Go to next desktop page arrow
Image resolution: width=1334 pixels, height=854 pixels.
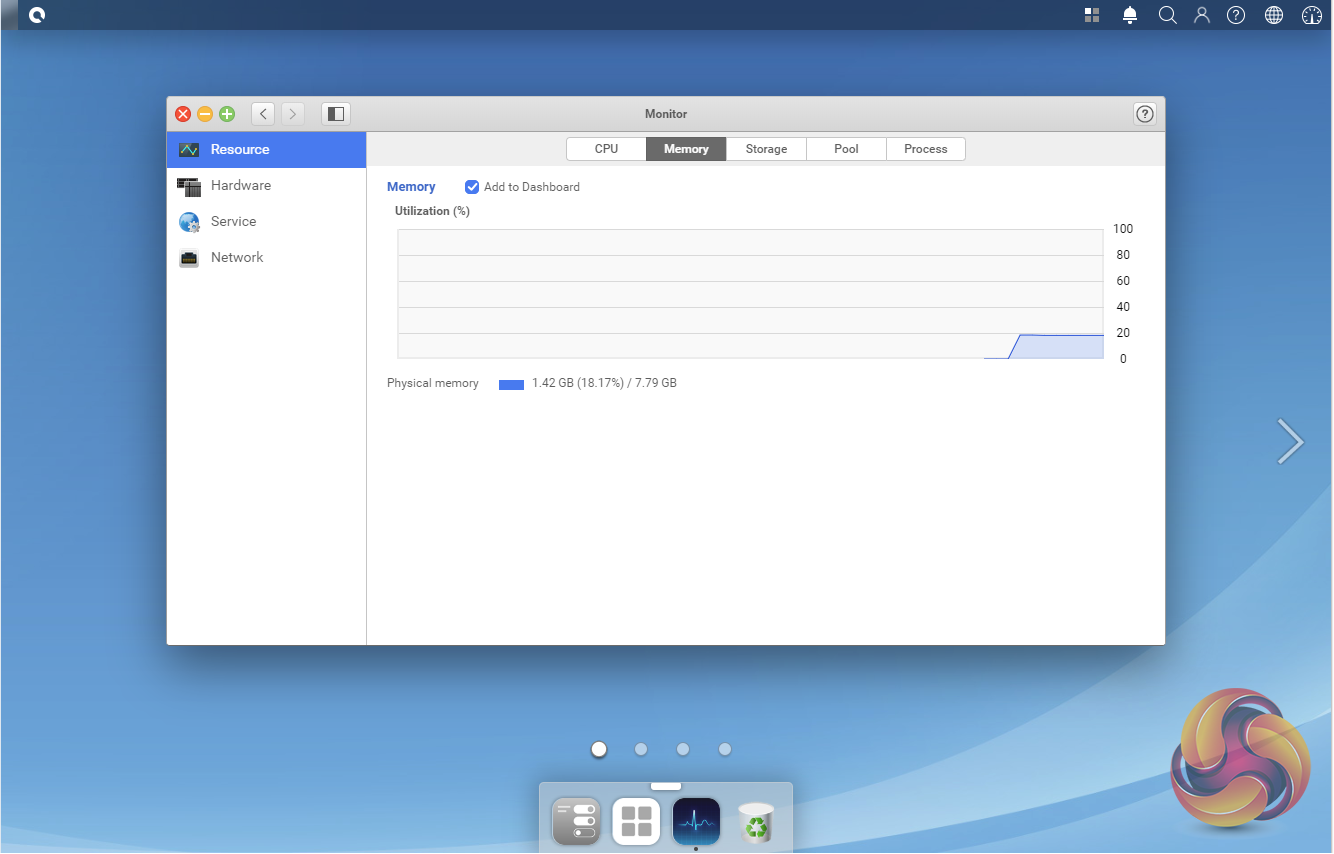[1290, 441]
